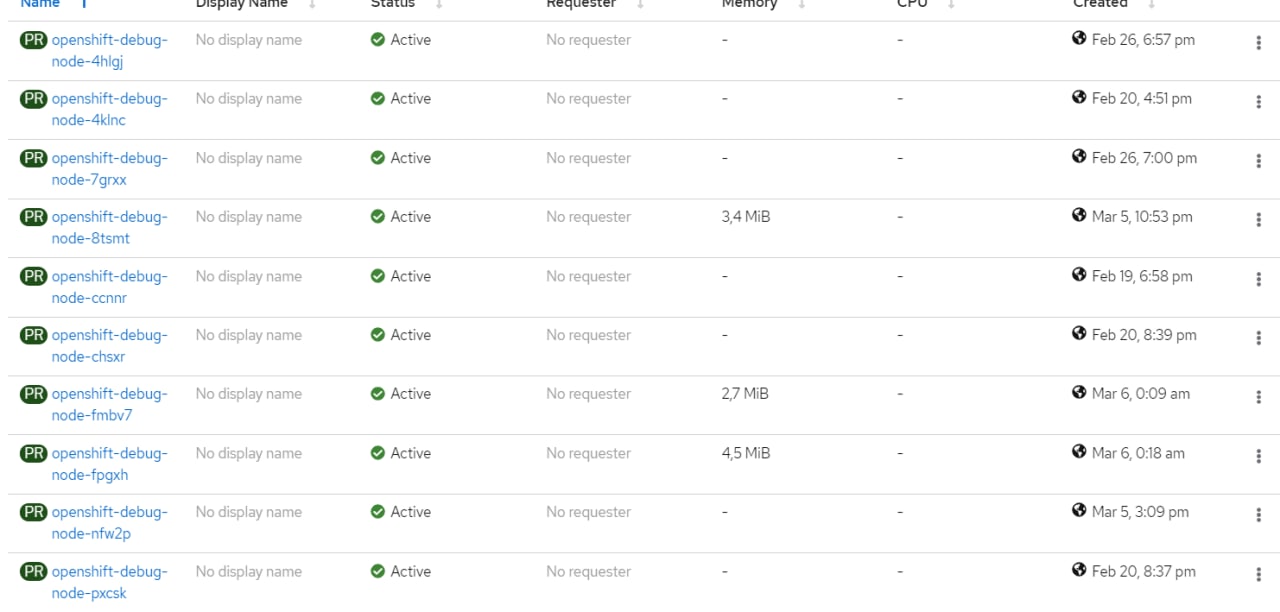1280x612 pixels.
Task: Sort by Display Name column header
Action: click(241, 4)
